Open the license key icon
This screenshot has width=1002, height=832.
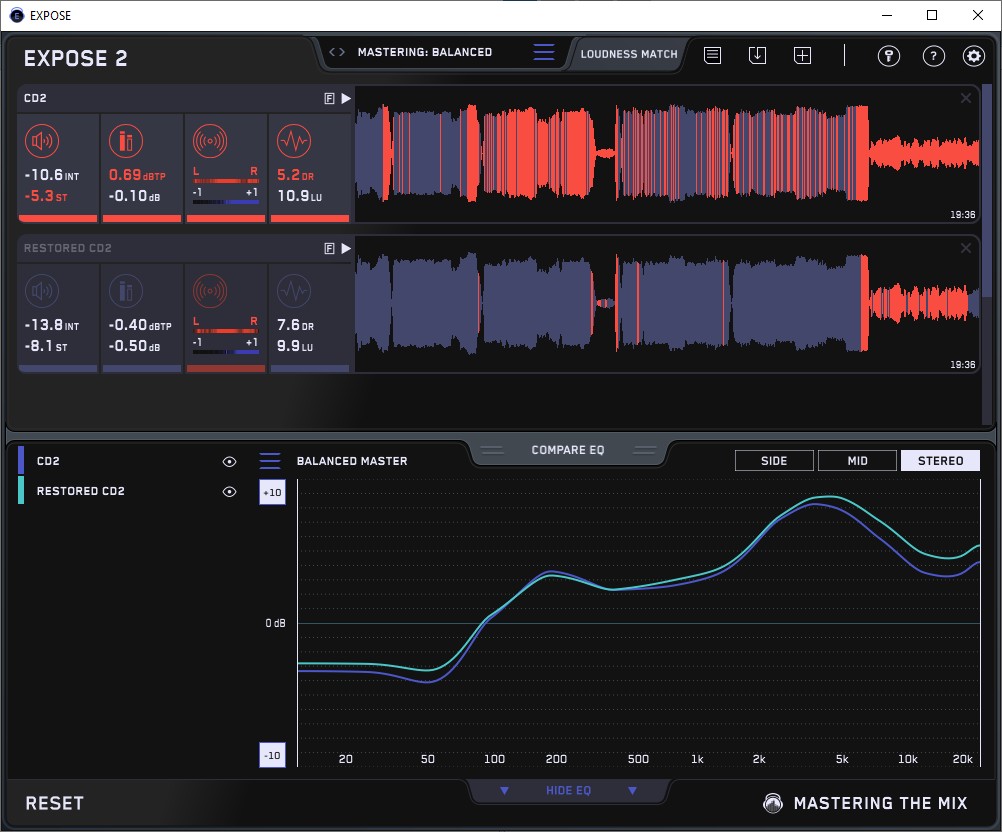click(888, 56)
